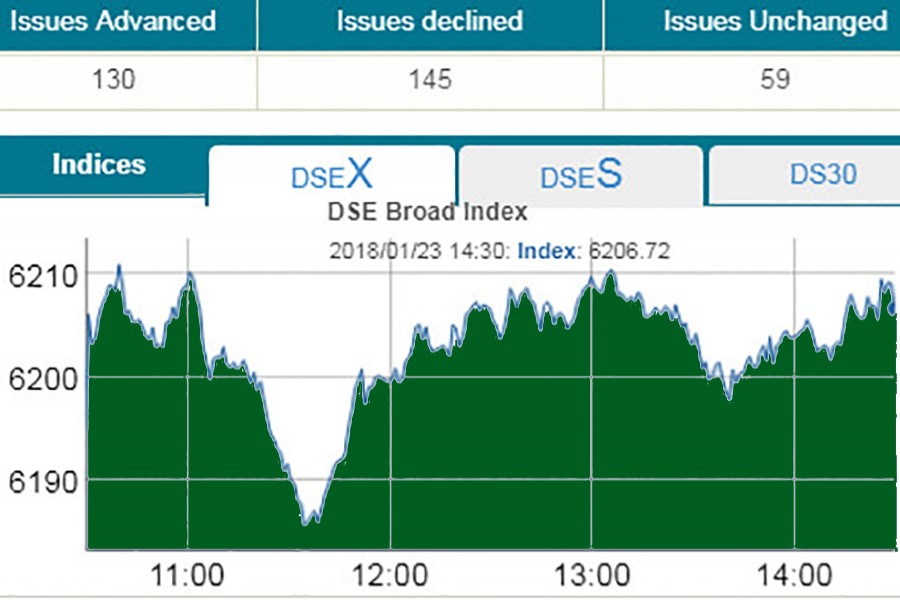Click the 12:00 time axis label

coord(389,575)
